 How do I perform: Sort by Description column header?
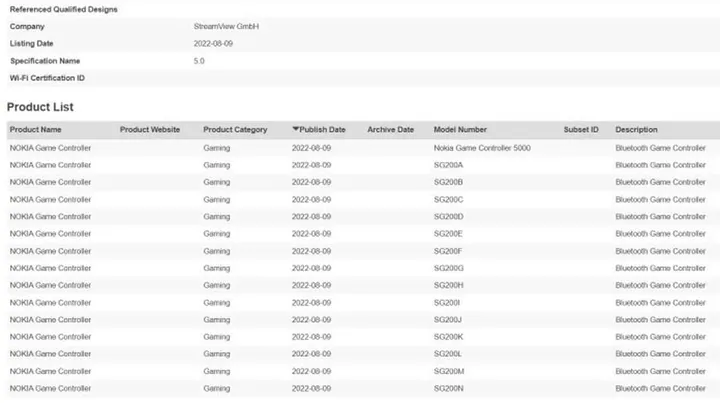click(x=636, y=130)
